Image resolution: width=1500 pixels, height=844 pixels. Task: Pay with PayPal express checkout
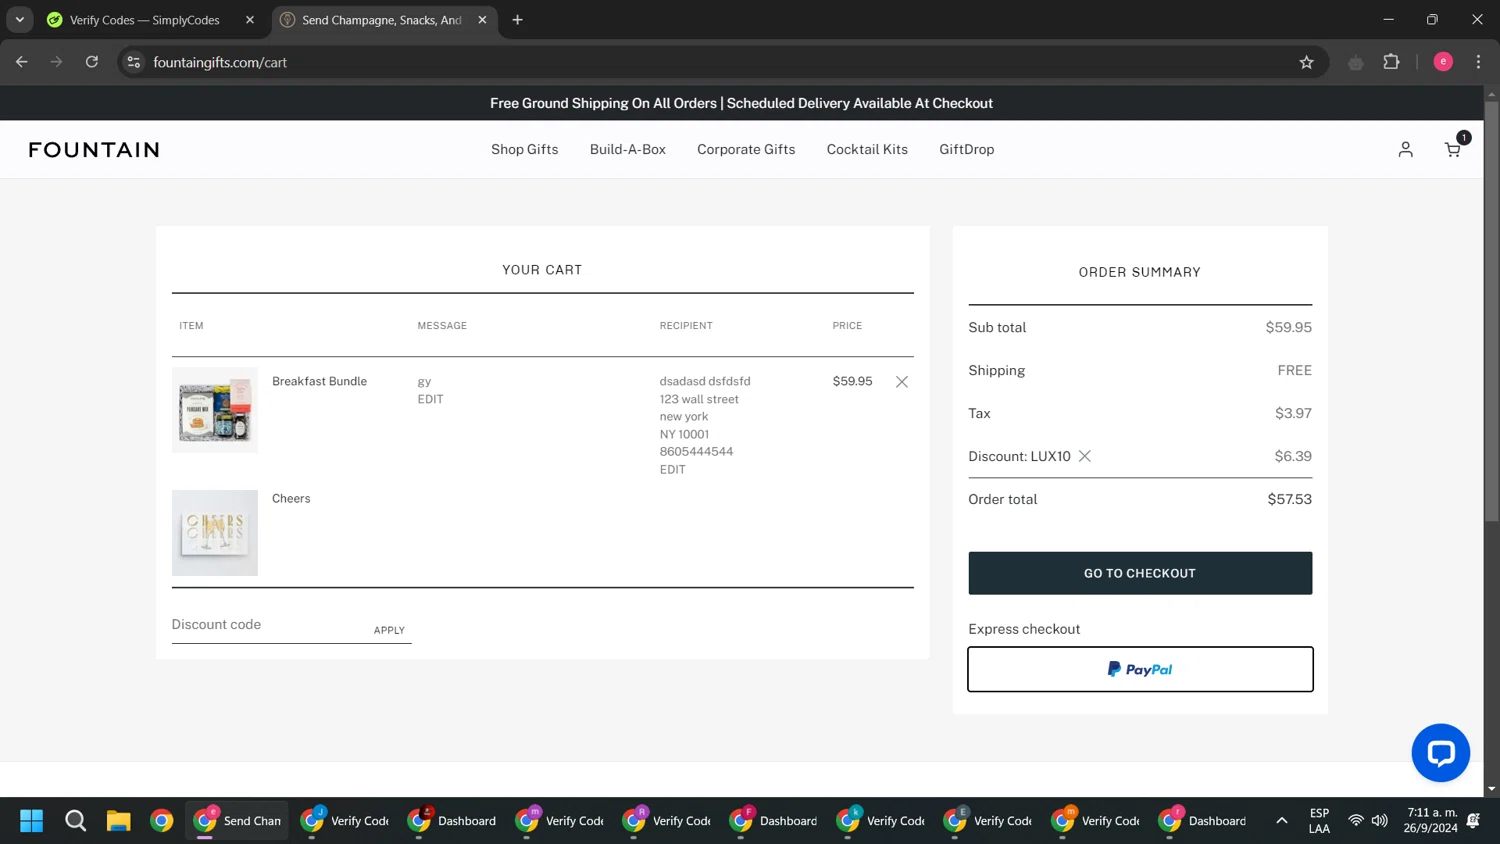click(x=1140, y=669)
